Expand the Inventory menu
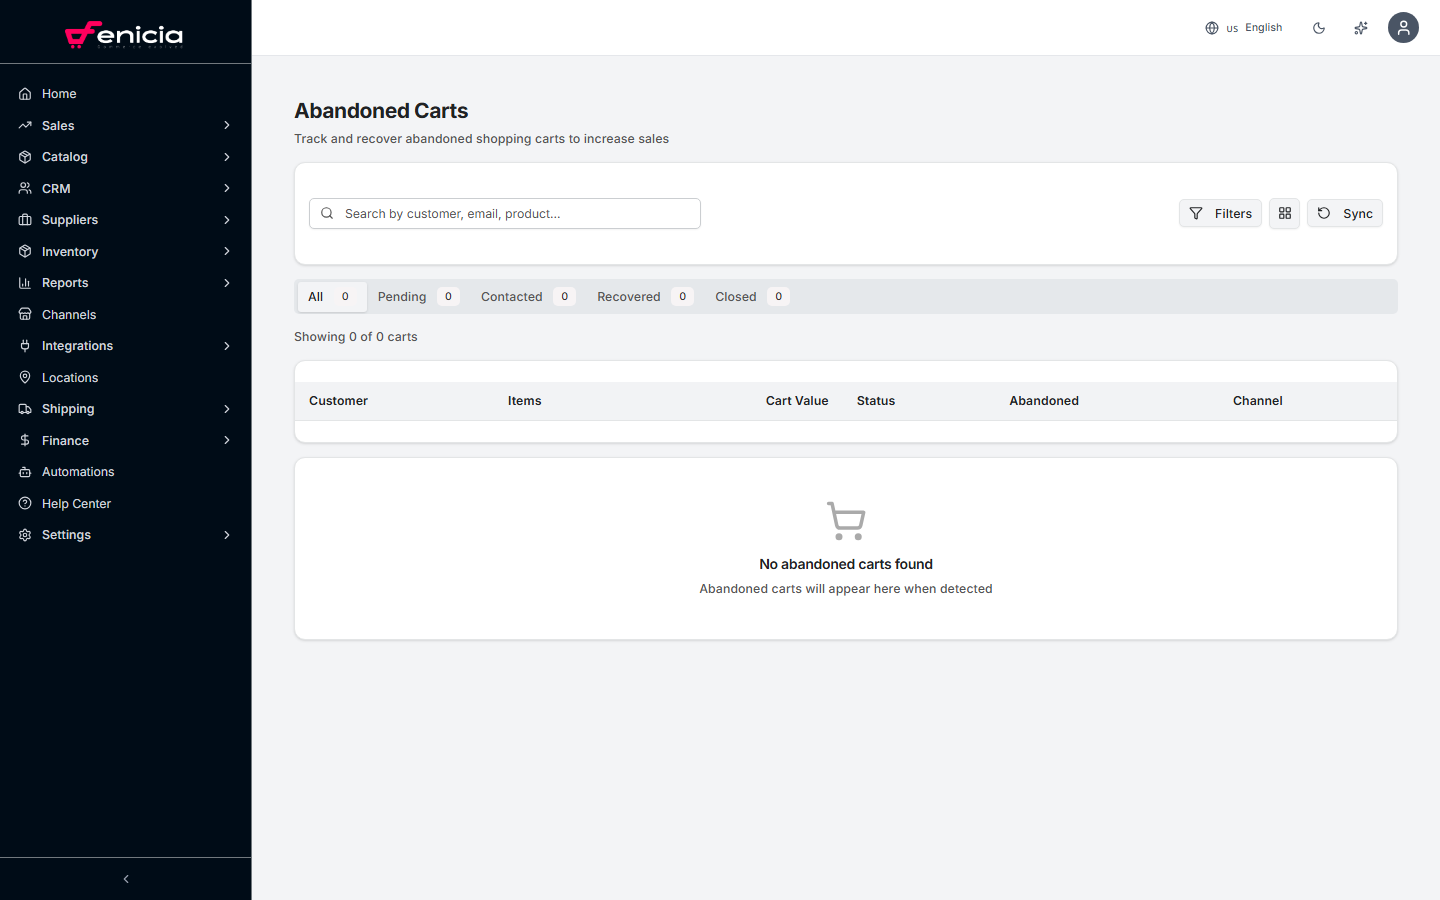1440x900 pixels. 68,251
